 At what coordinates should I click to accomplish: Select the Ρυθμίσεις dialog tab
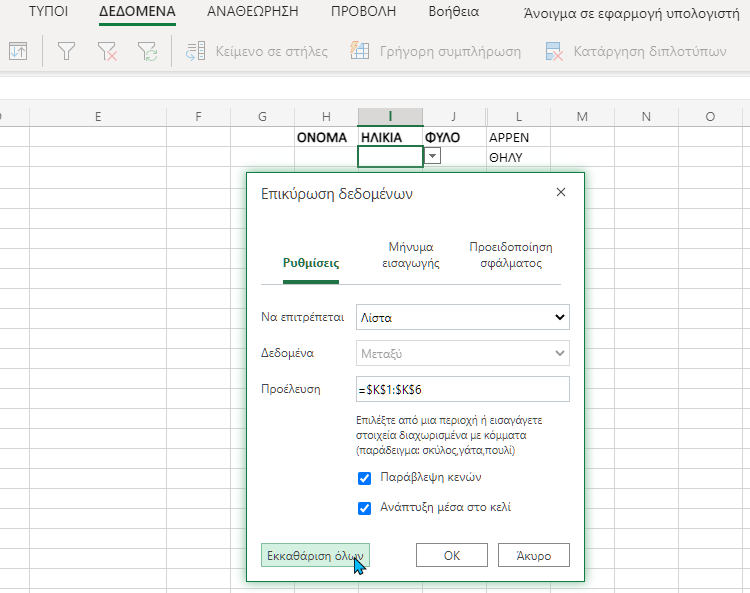311,263
